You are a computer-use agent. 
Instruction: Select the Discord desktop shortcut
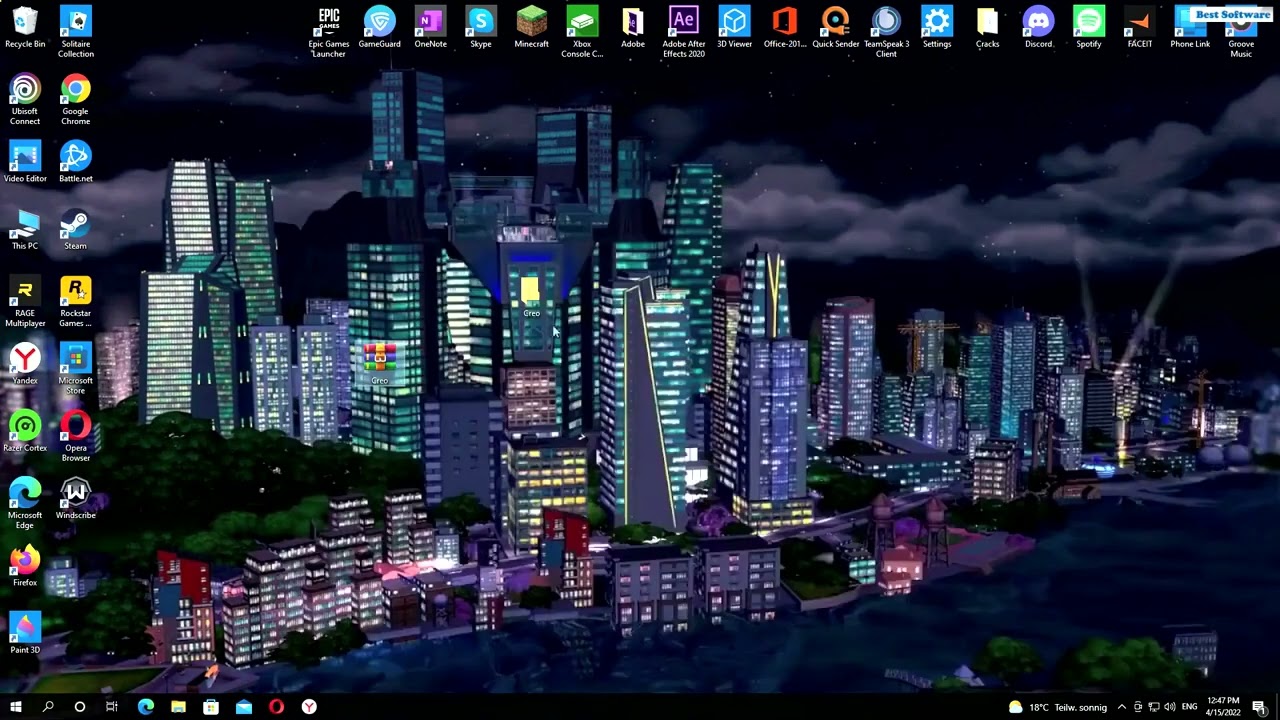click(x=1038, y=28)
